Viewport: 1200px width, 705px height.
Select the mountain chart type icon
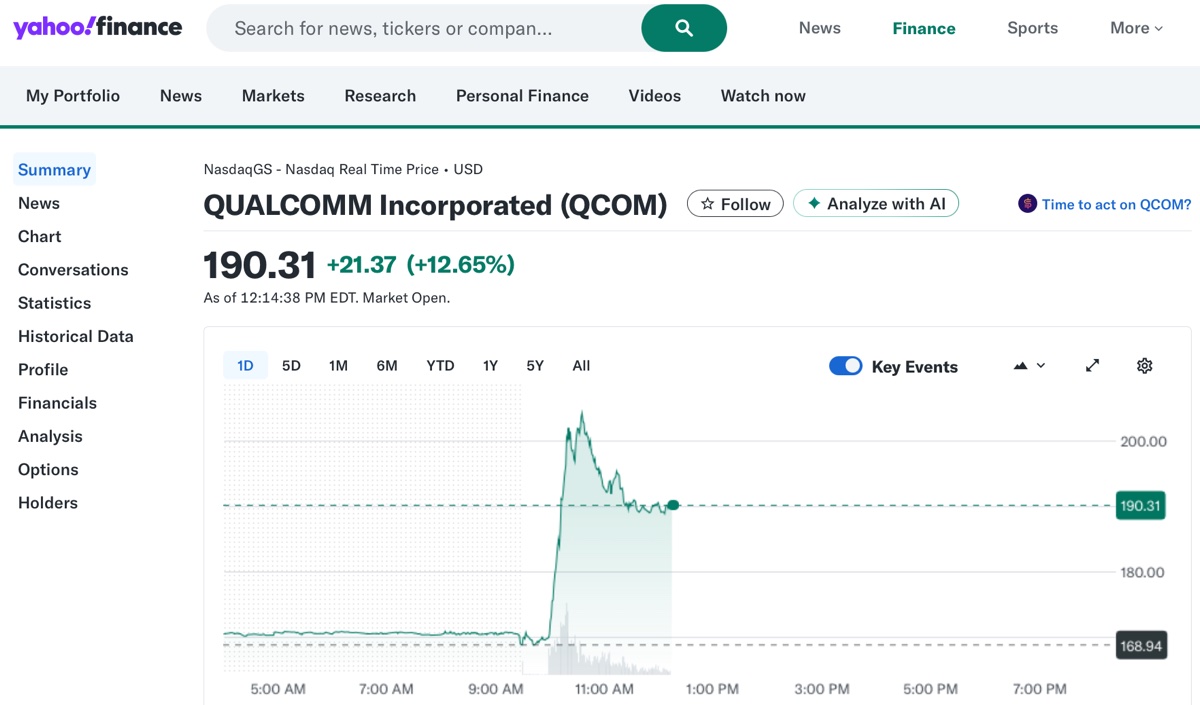tap(1022, 366)
